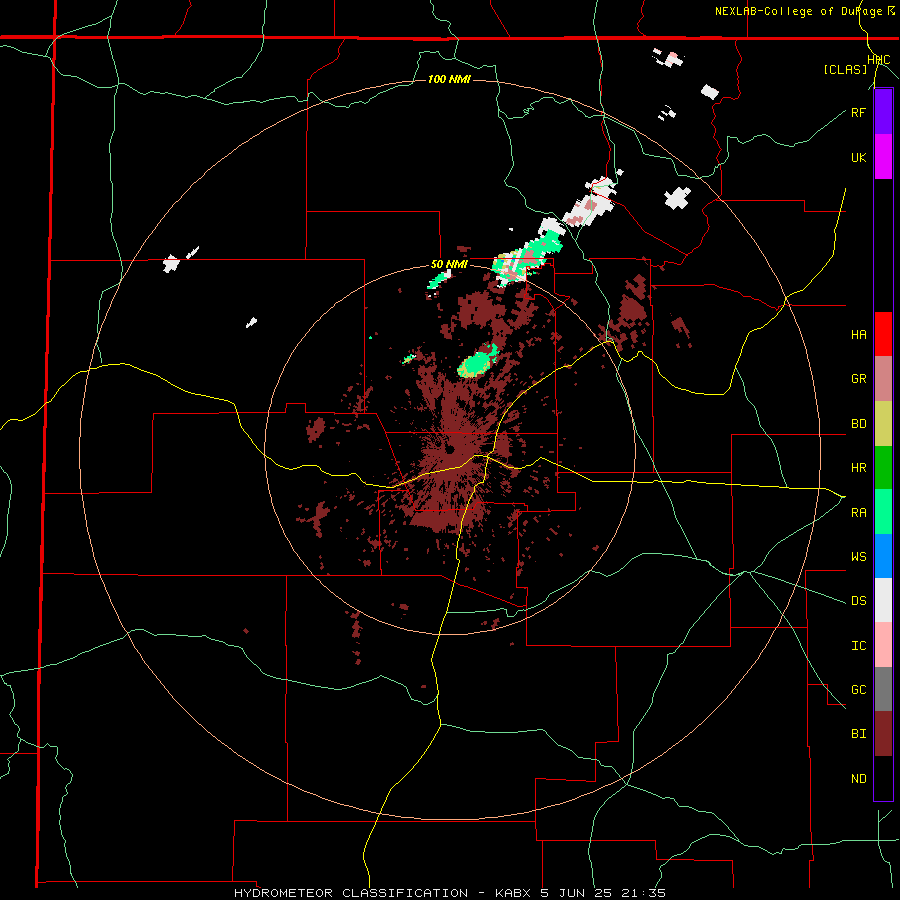Select the yellow BD swatch in the legend
Viewport: 900px width, 900px height.
(883, 424)
